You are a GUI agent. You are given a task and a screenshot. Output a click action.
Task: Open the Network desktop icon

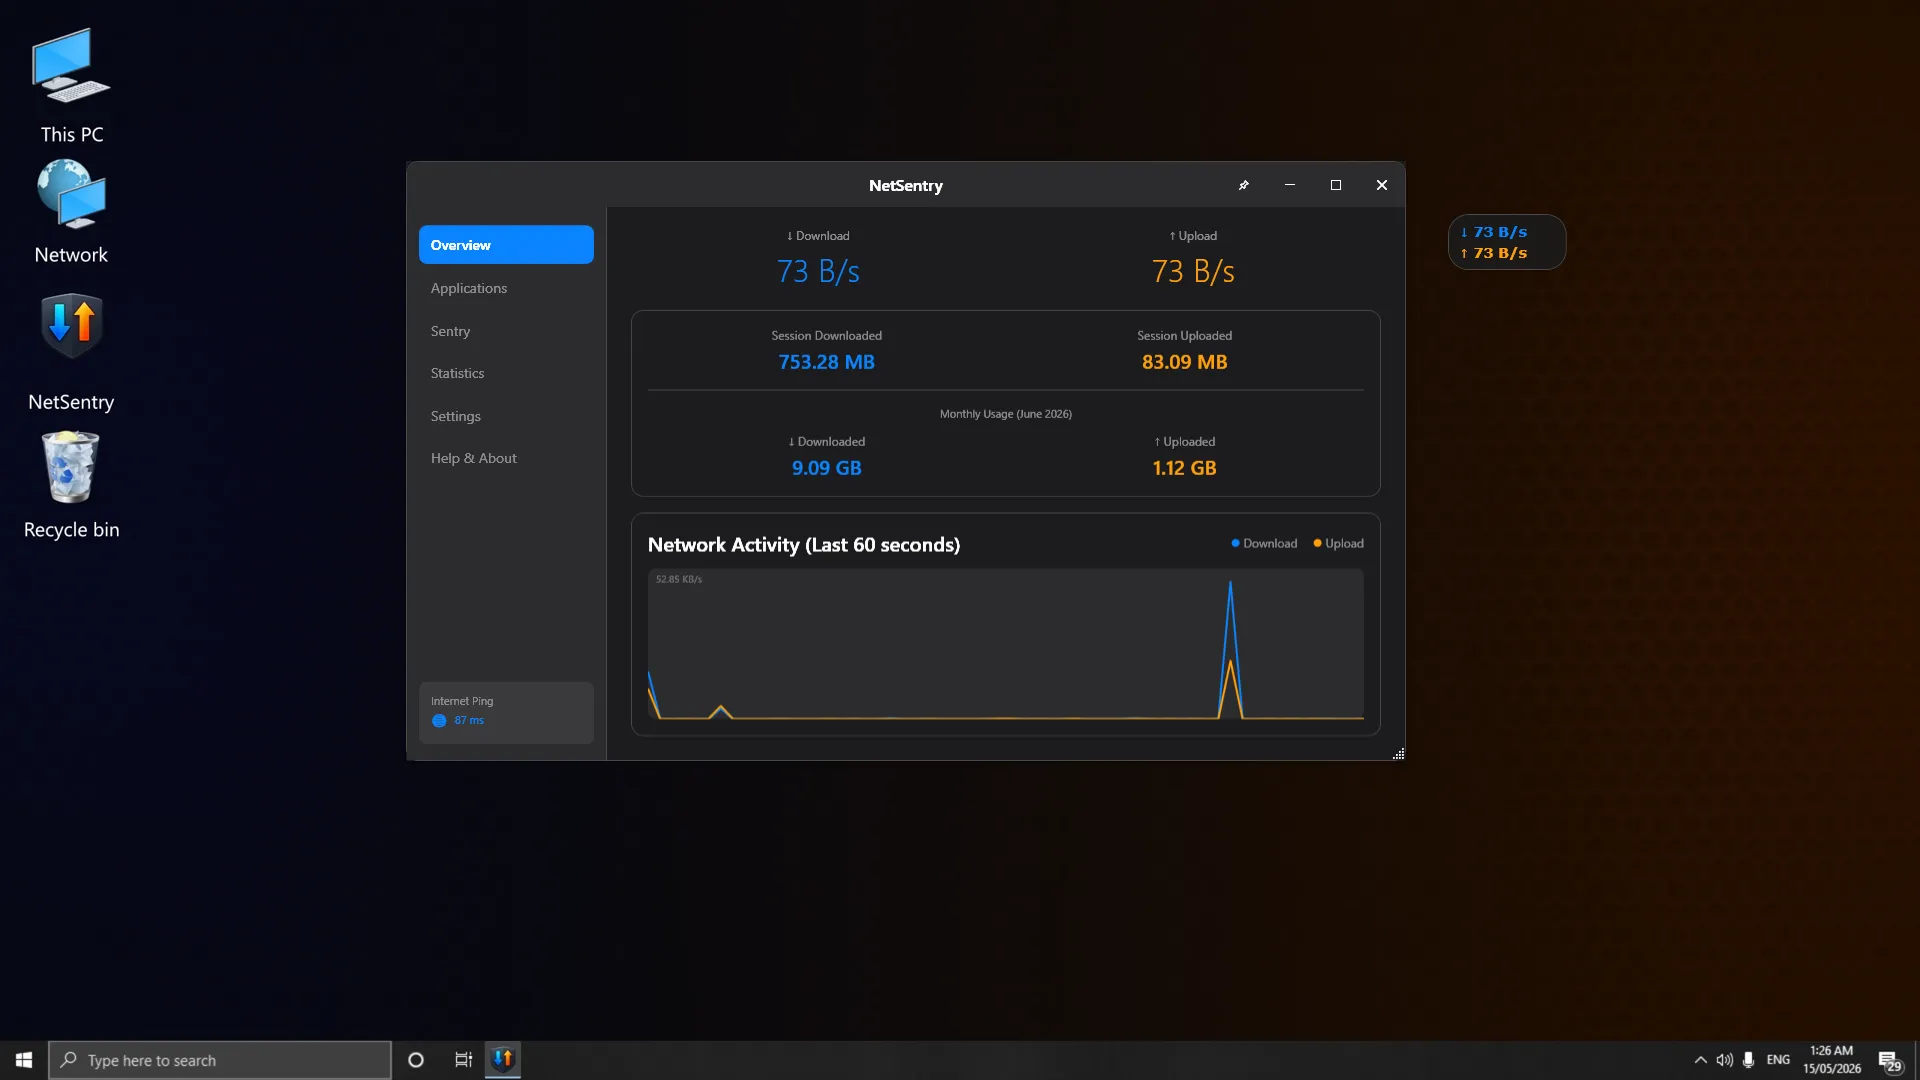coord(71,212)
